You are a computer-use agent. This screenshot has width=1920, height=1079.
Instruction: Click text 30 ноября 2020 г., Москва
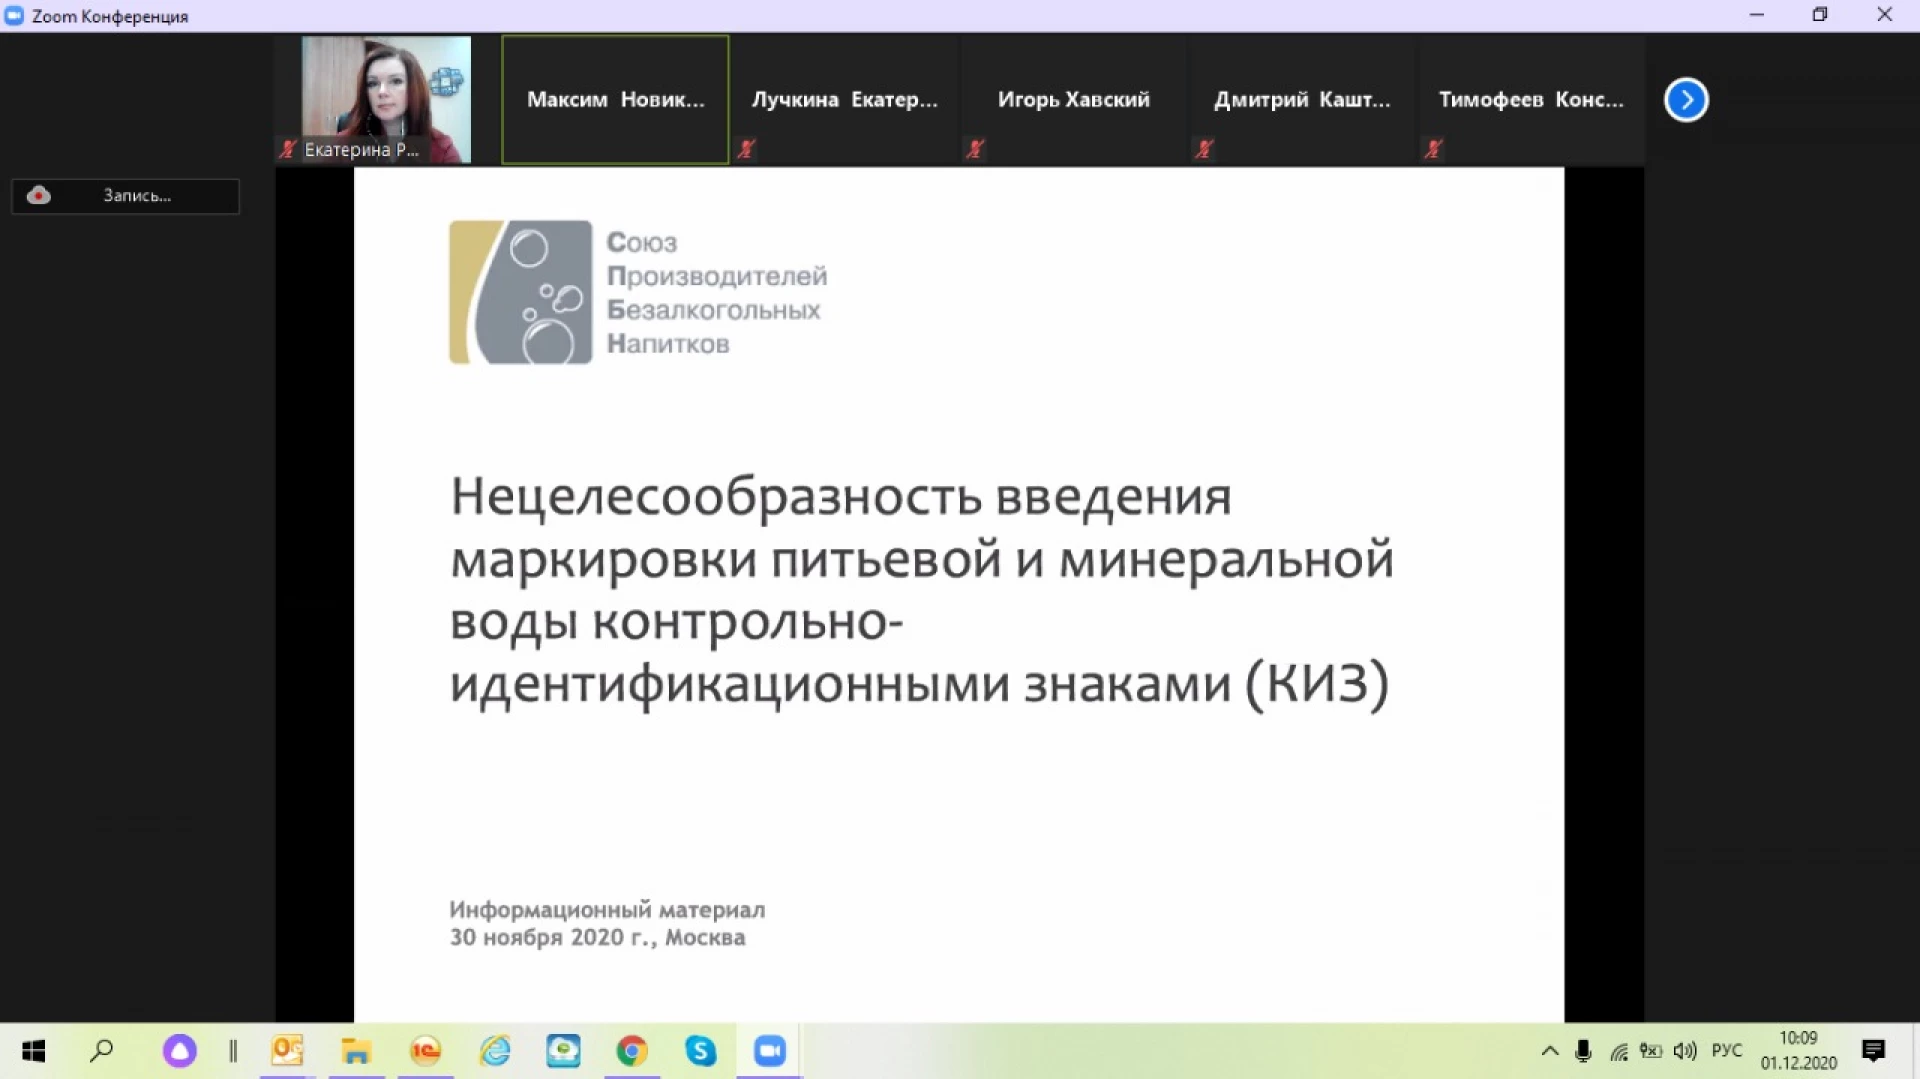coord(597,938)
